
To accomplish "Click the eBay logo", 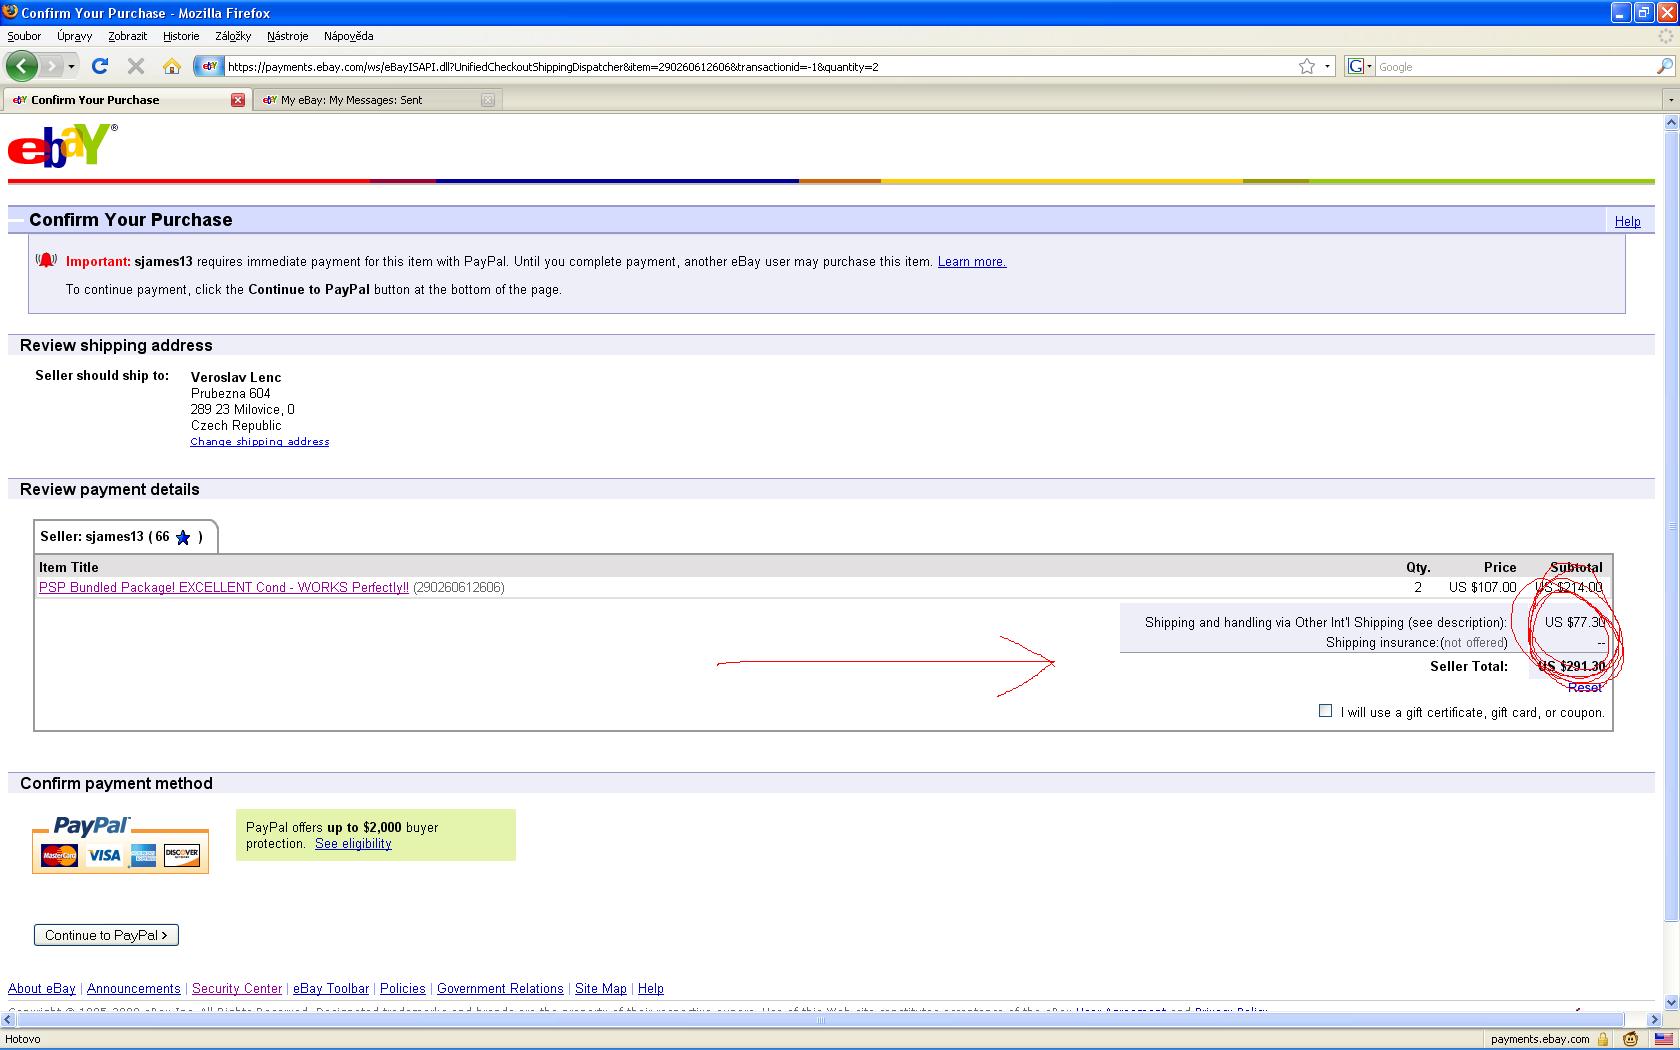I will tap(62, 145).
